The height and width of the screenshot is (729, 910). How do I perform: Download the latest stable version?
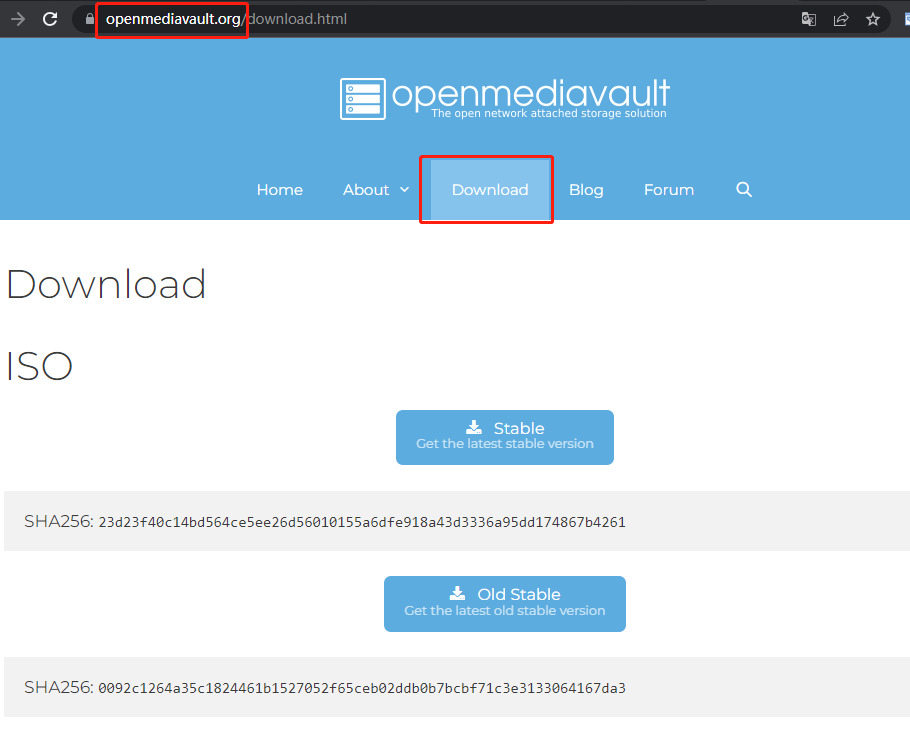(x=504, y=437)
